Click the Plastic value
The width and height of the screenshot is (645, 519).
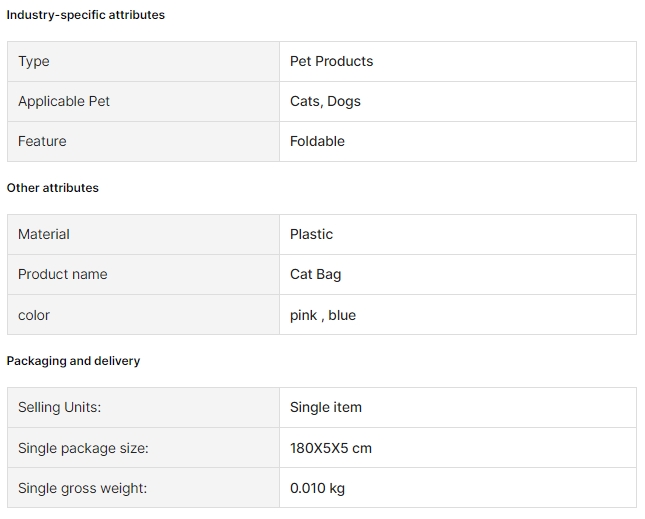tap(311, 234)
